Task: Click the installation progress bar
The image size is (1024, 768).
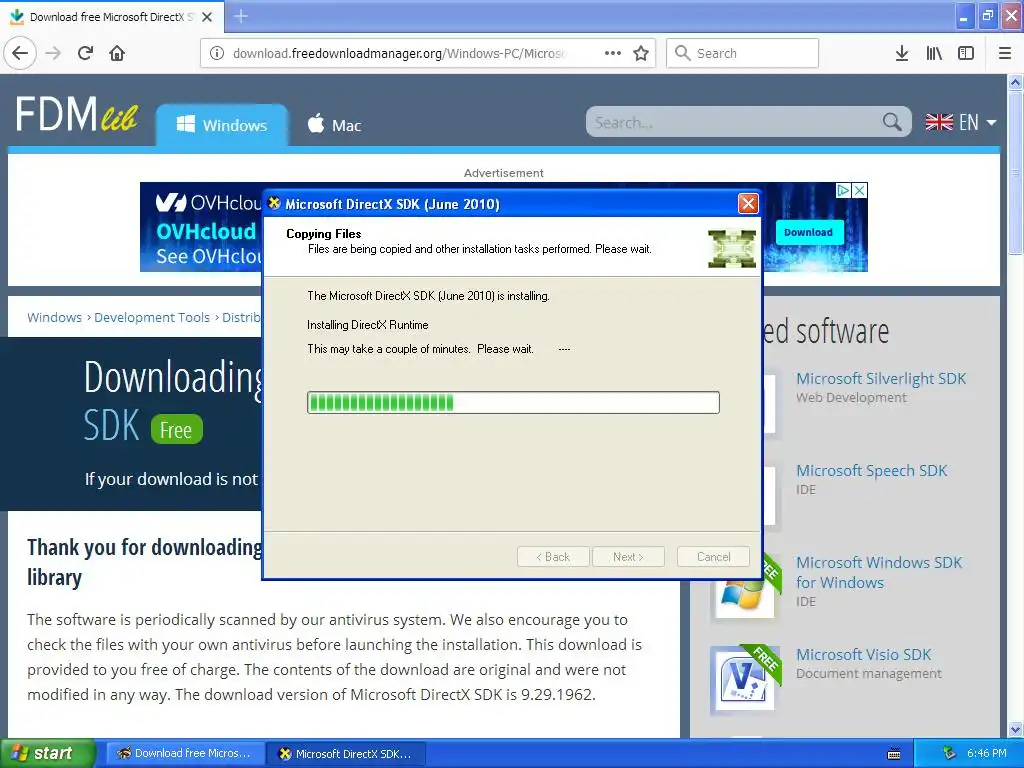Action: point(513,402)
